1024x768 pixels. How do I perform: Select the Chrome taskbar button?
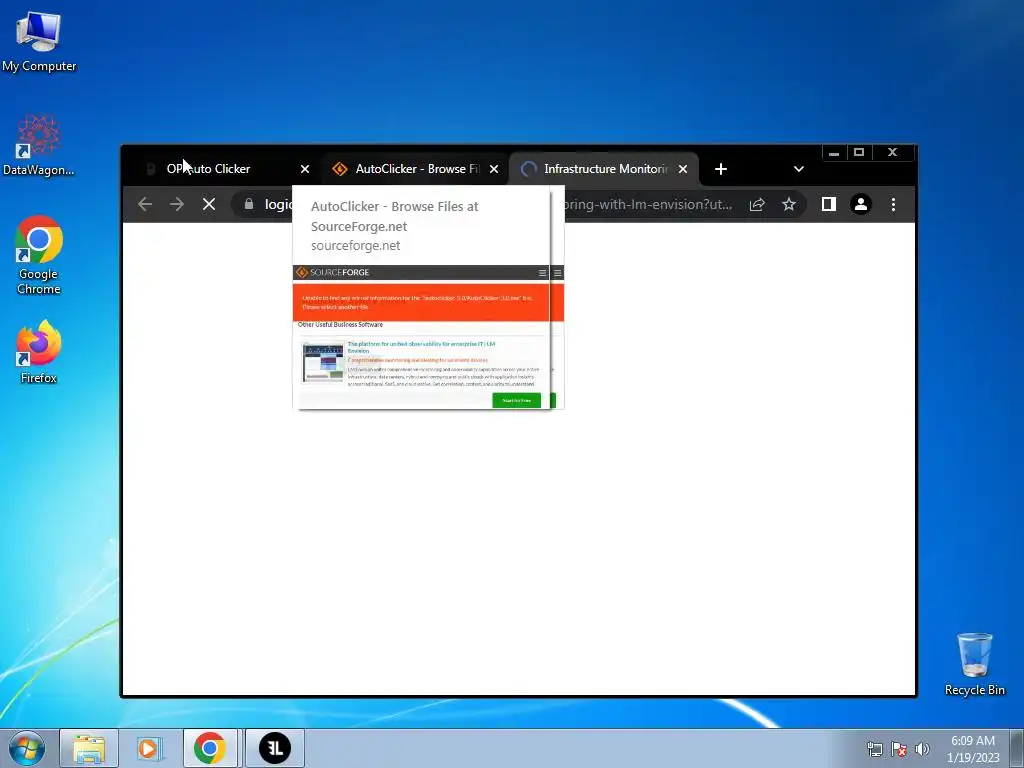[x=210, y=748]
